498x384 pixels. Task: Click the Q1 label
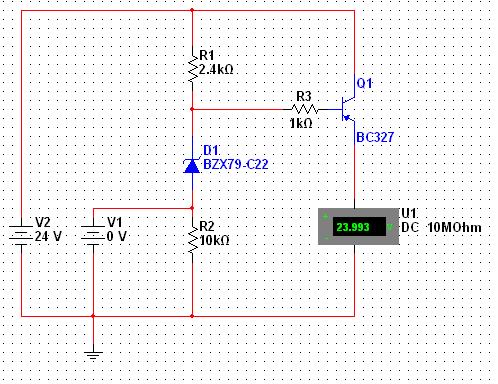click(x=364, y=83)
